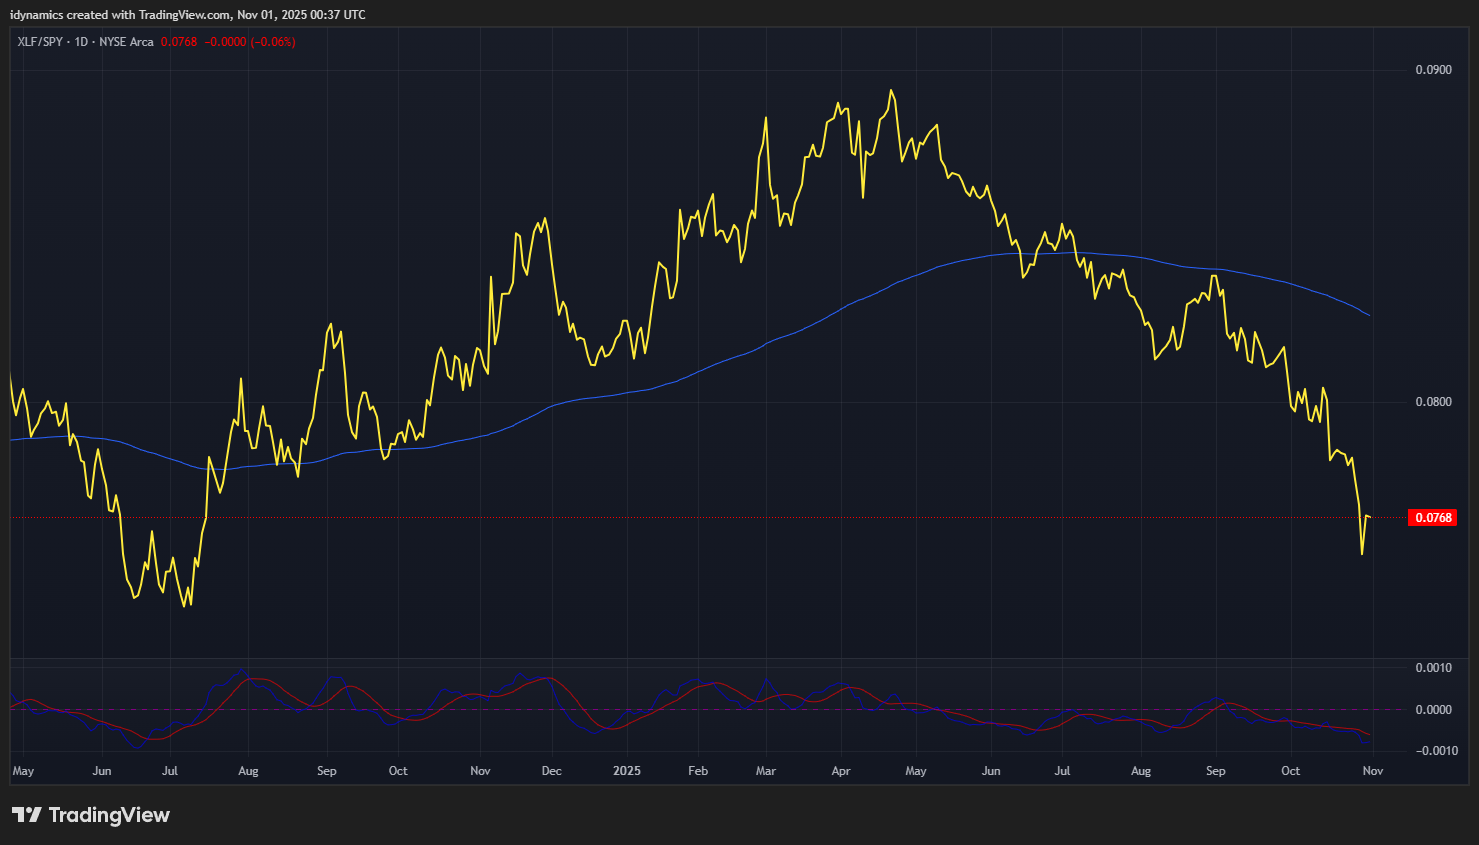
Task: Click the −0.0010 indicator axis label
Action: click(1433, 751)
